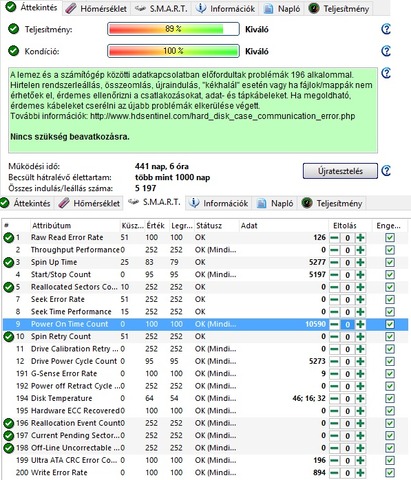Decrease offset for Reallocated Sectors Count
This screenshot has height=480, width=411.
pos(334,287)
